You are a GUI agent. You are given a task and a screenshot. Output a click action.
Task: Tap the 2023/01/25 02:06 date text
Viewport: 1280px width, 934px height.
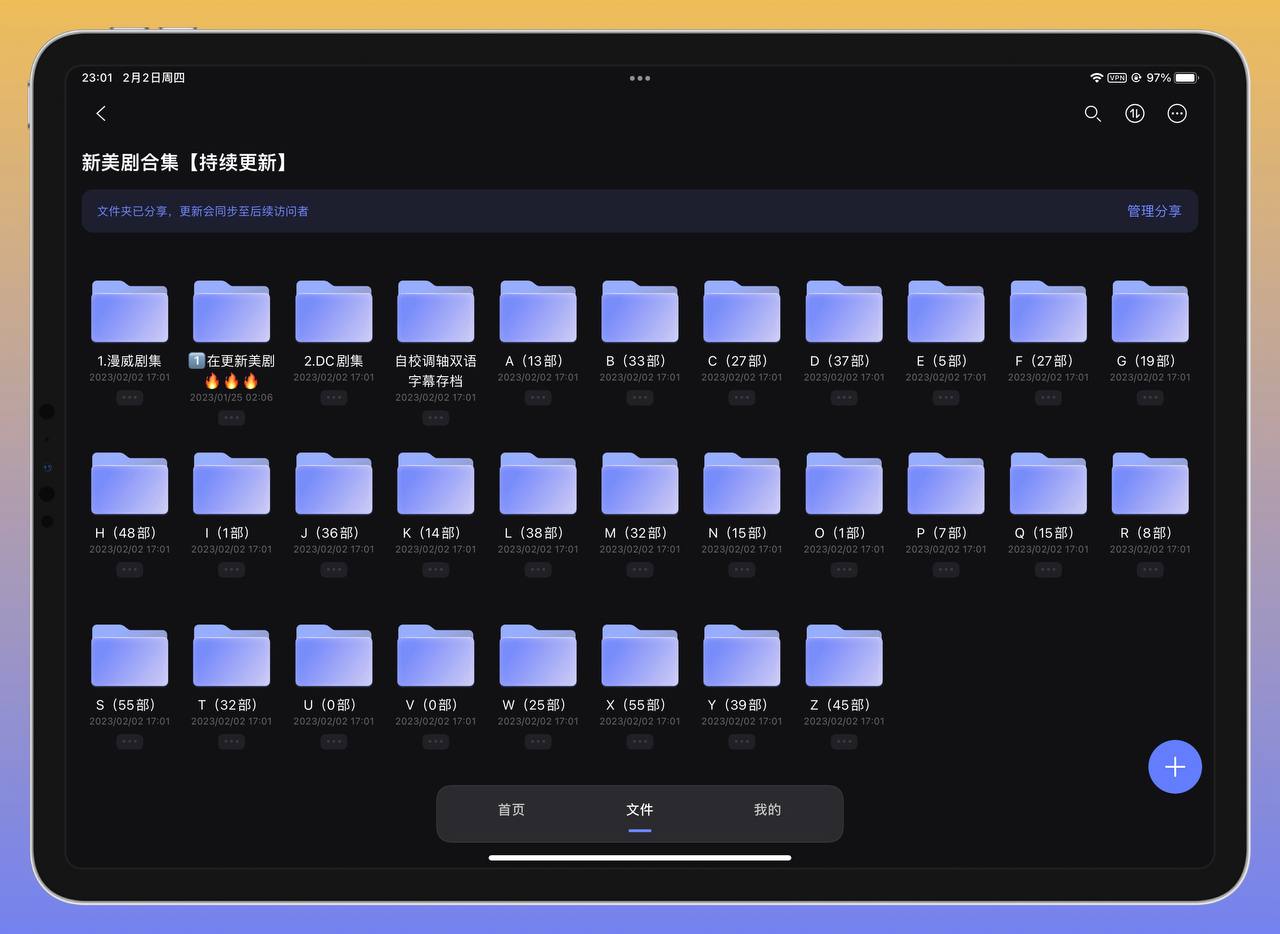(x=232, y=398)
